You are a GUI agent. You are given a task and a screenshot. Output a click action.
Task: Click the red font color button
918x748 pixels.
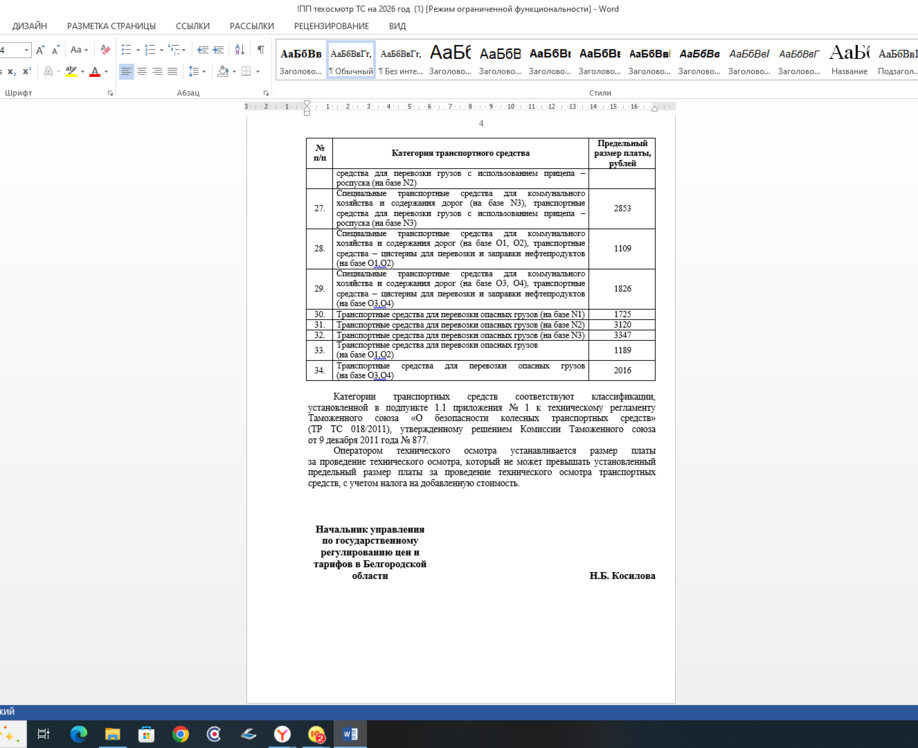point(94,72)
